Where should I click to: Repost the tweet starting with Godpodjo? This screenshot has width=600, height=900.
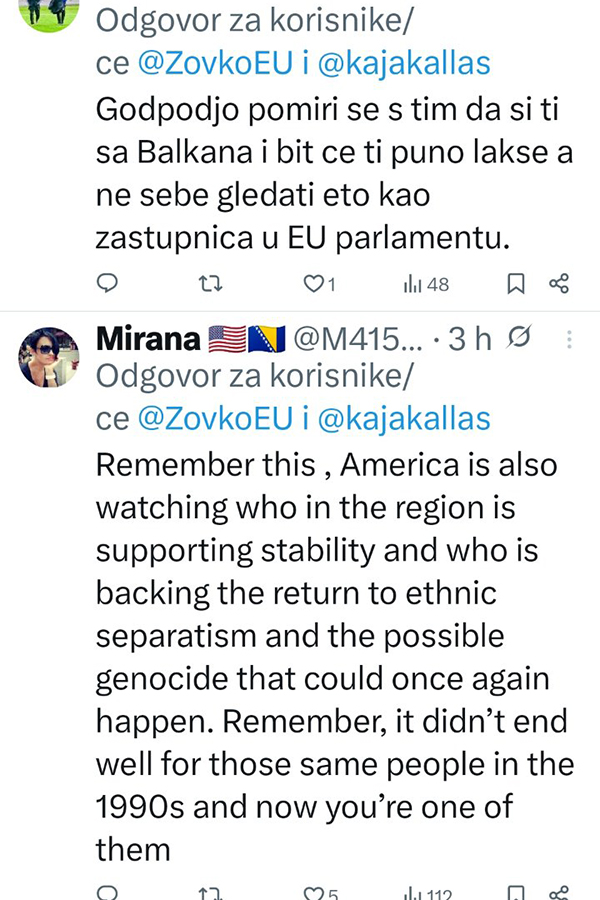click(x=210, y=284)
